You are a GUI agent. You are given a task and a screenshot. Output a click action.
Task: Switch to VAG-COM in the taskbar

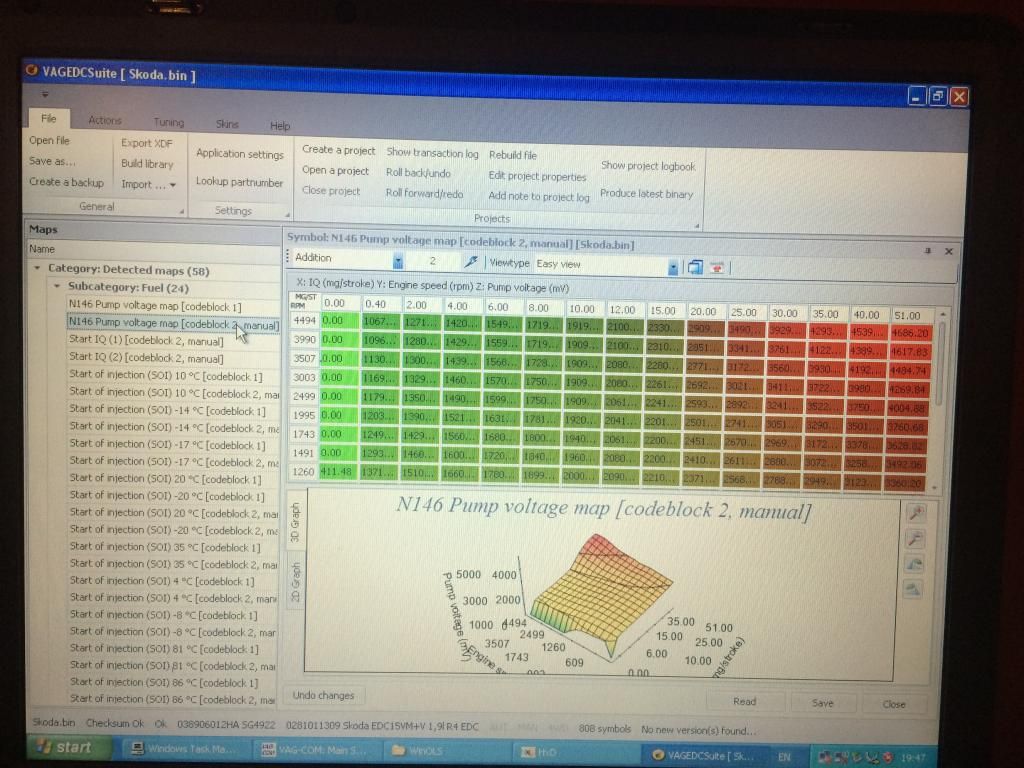pos(315,750)
